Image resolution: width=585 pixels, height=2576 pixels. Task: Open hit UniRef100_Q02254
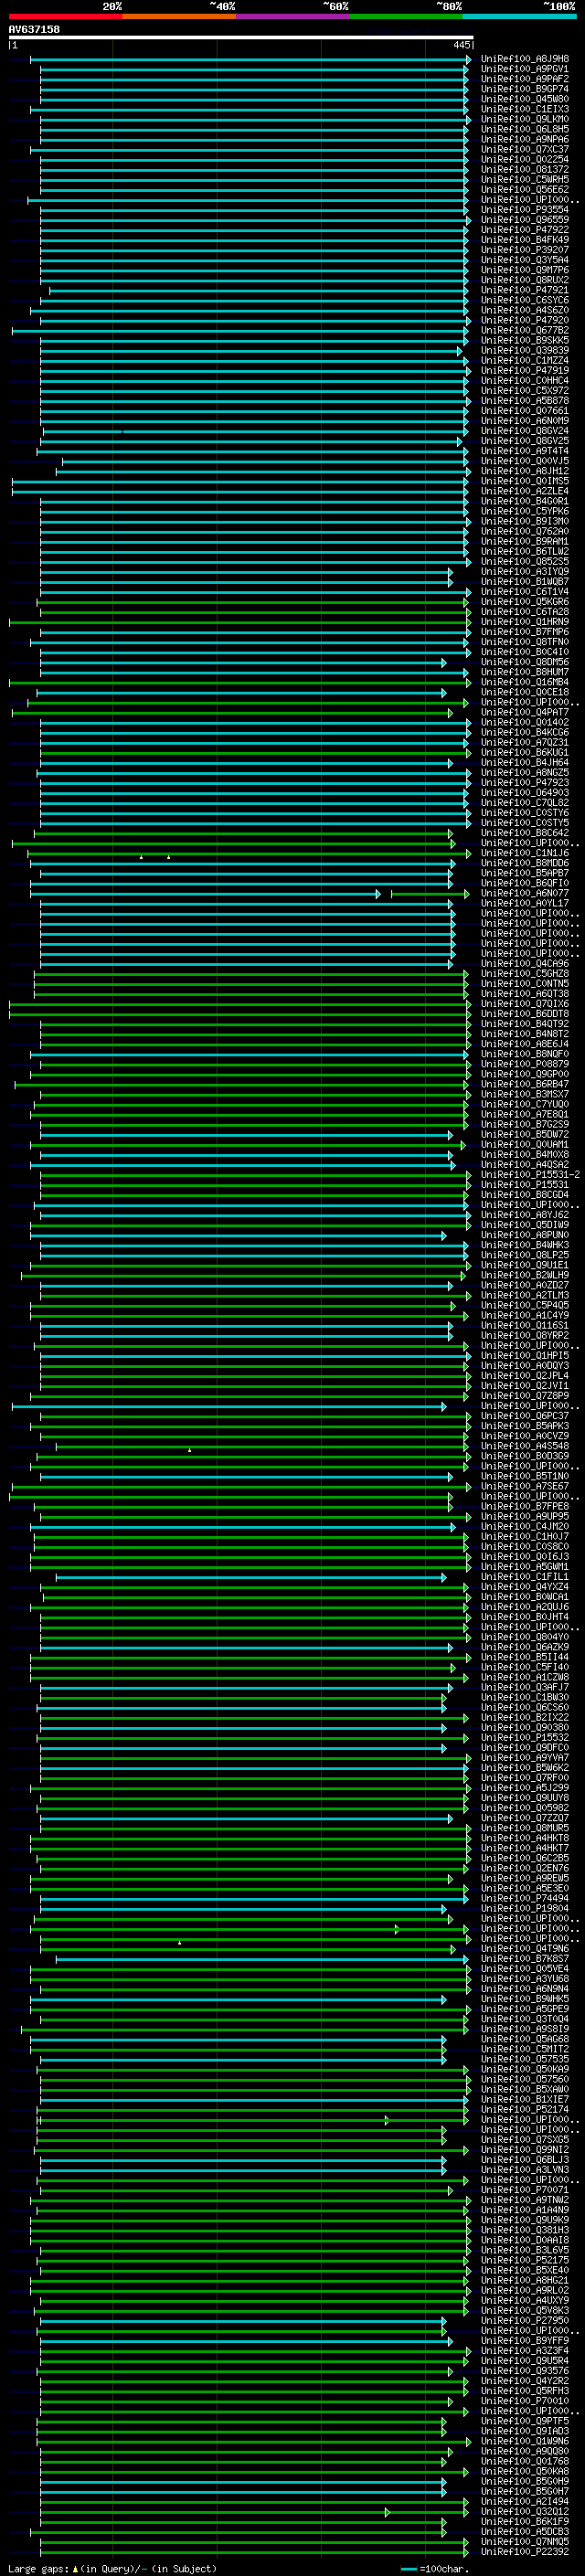525,160
